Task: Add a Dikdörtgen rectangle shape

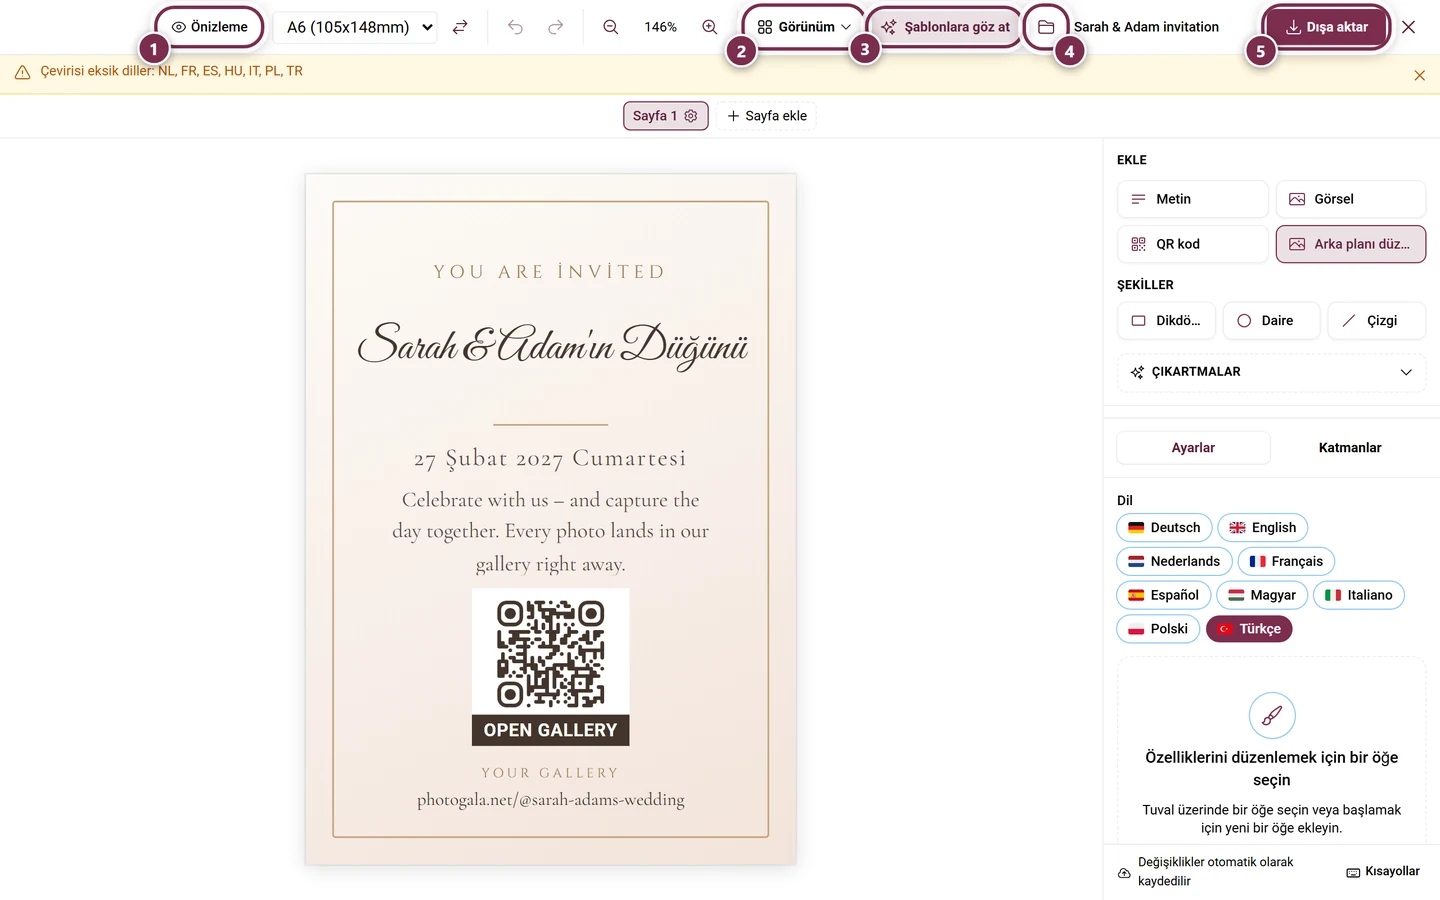Action: pyautogui.click(x=1166, y=321)
